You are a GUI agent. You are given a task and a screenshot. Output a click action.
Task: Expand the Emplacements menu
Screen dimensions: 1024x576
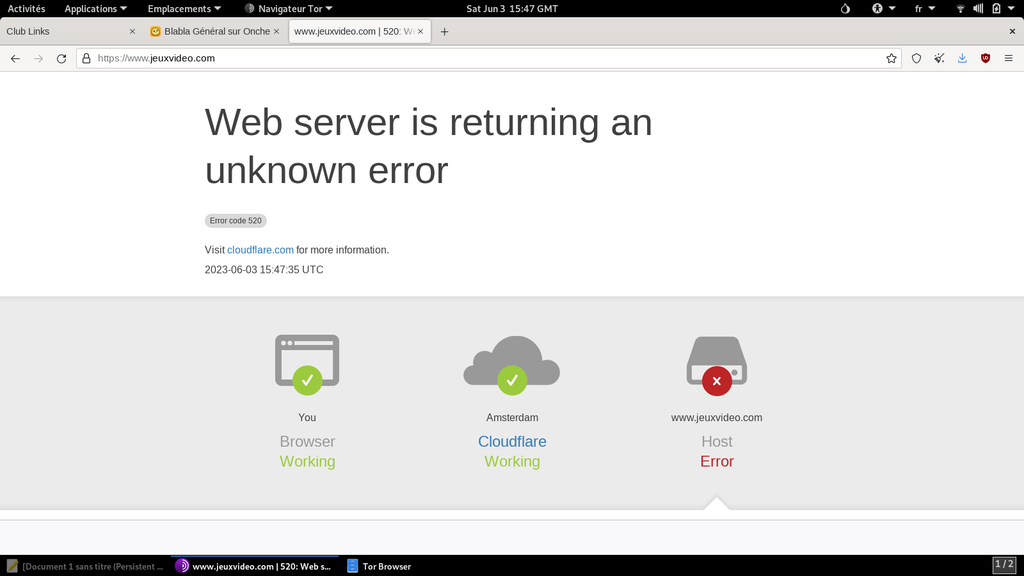pos(184,8)
